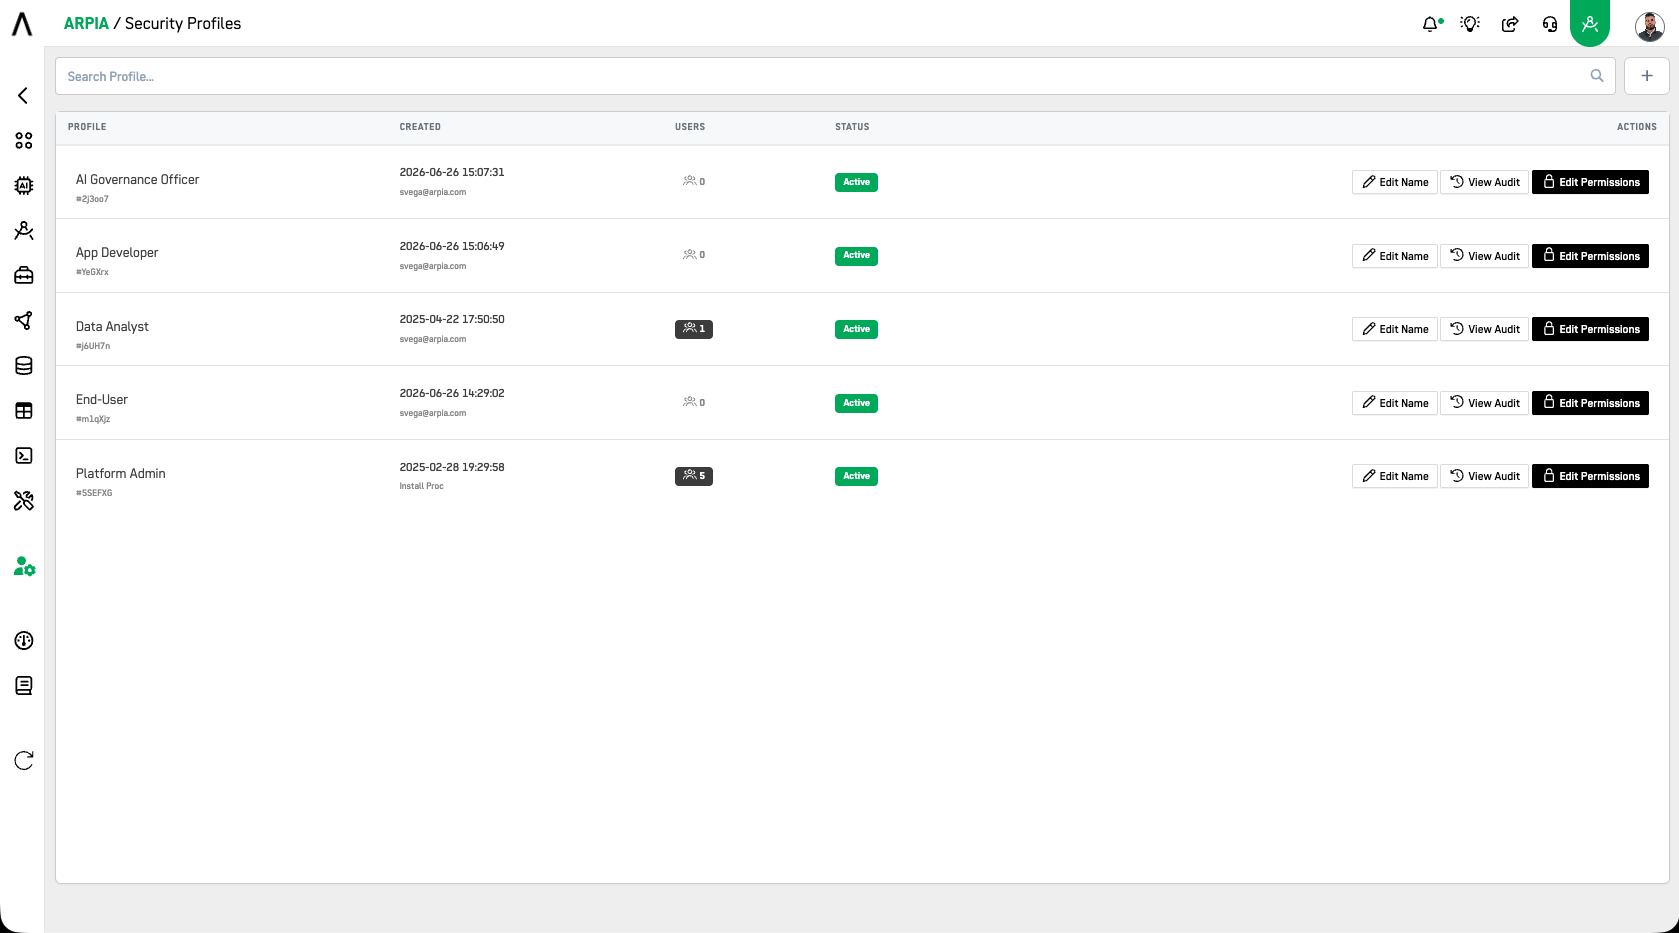Edit Name for AI Governance Officer
Screen dimensions: 1679x933
(x=1395, y=182)
